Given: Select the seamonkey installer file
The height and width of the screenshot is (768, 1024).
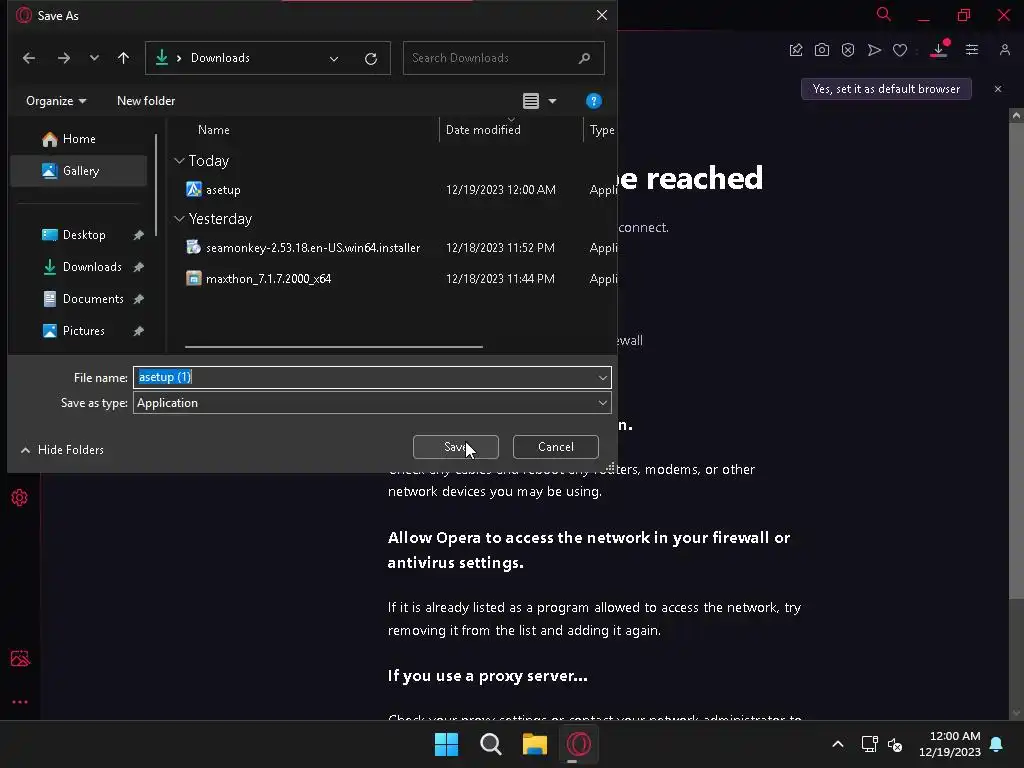Looking at the screenshot, I should click(x=313, y=248).
